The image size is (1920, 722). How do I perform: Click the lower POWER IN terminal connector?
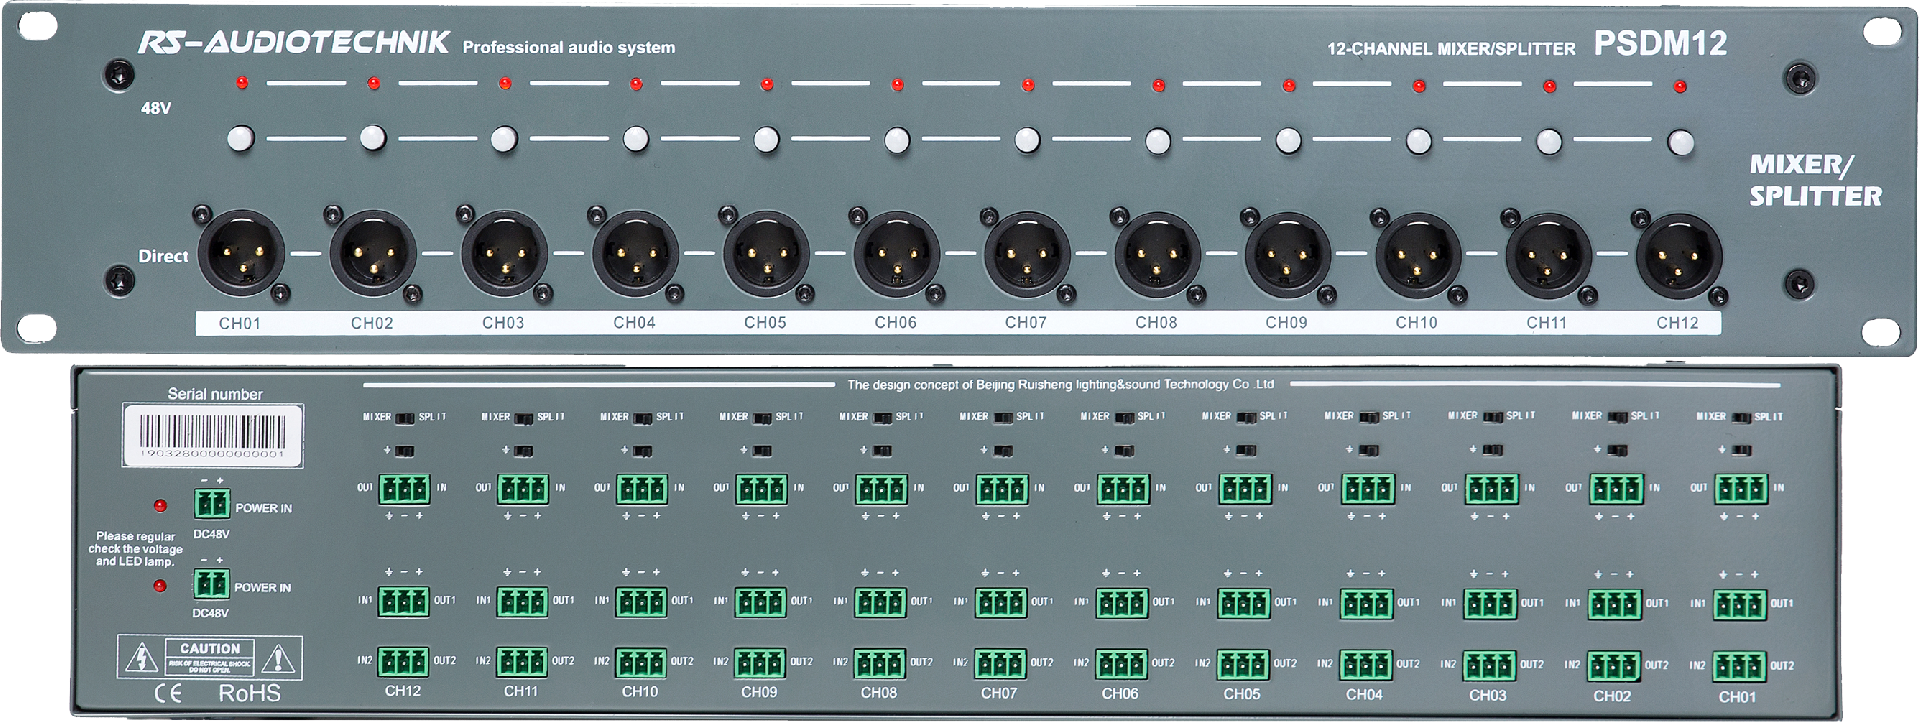pyautogui.click(x=210, y=583)
